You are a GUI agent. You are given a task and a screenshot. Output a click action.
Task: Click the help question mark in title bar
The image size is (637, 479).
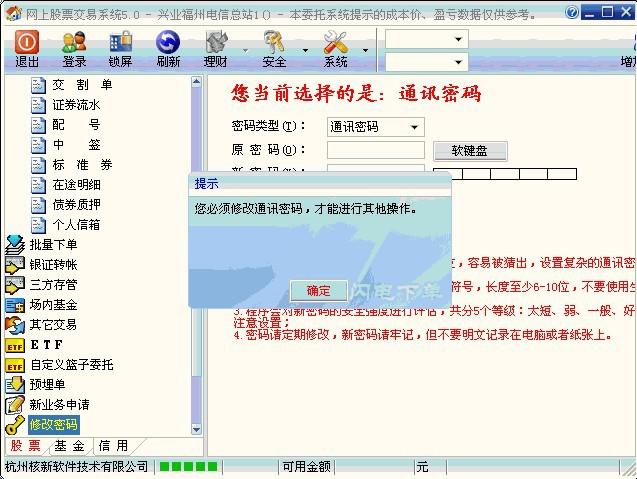click(572, 12)
